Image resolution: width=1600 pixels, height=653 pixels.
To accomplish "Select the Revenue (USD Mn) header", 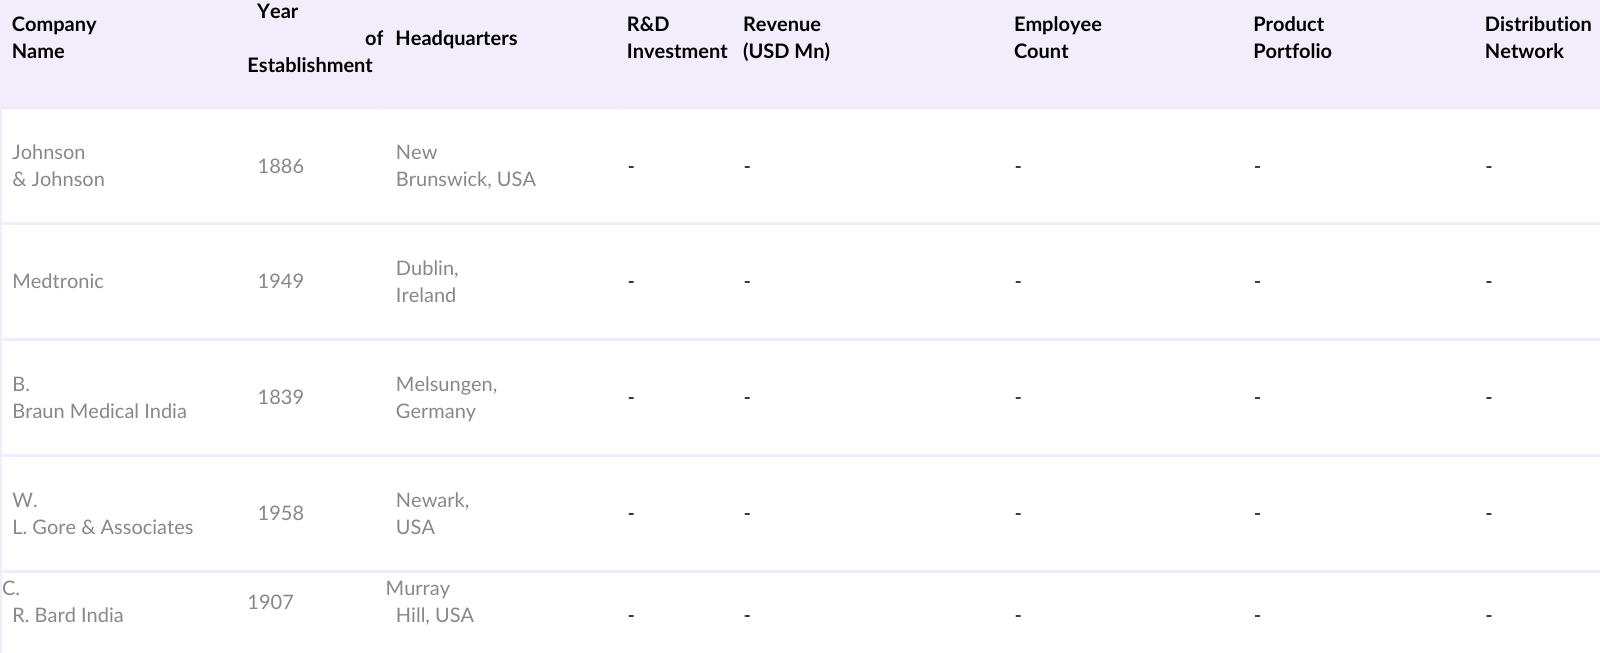I will point(786,38).
